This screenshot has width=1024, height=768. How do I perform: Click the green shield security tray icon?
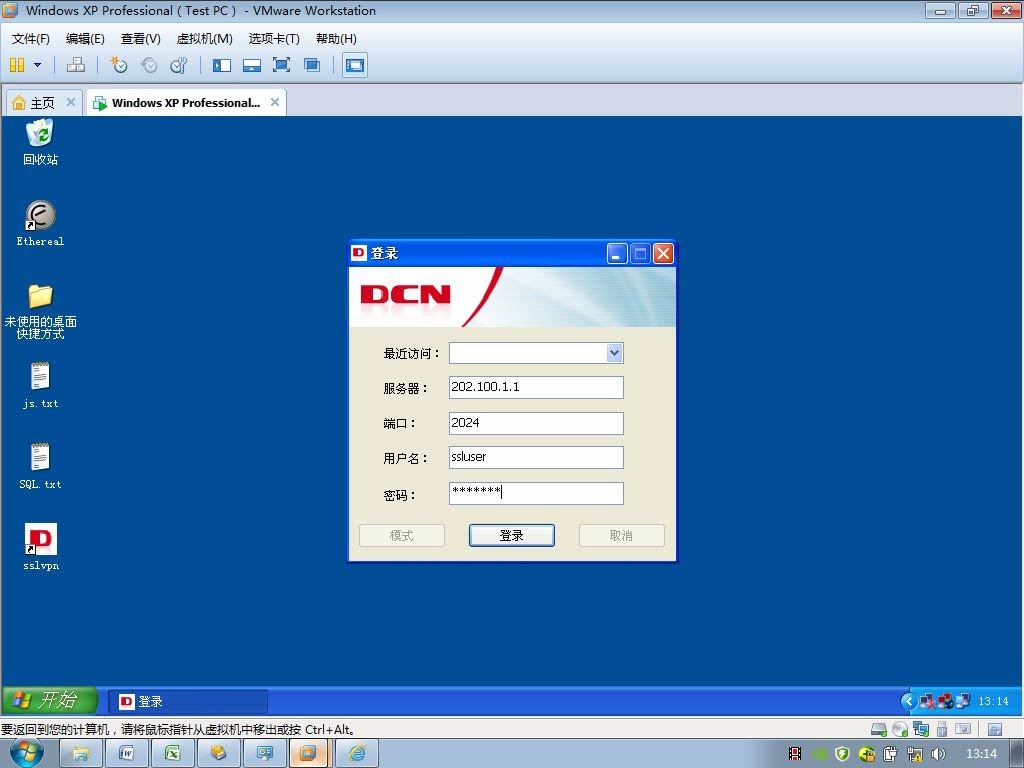tap(842, 754)
